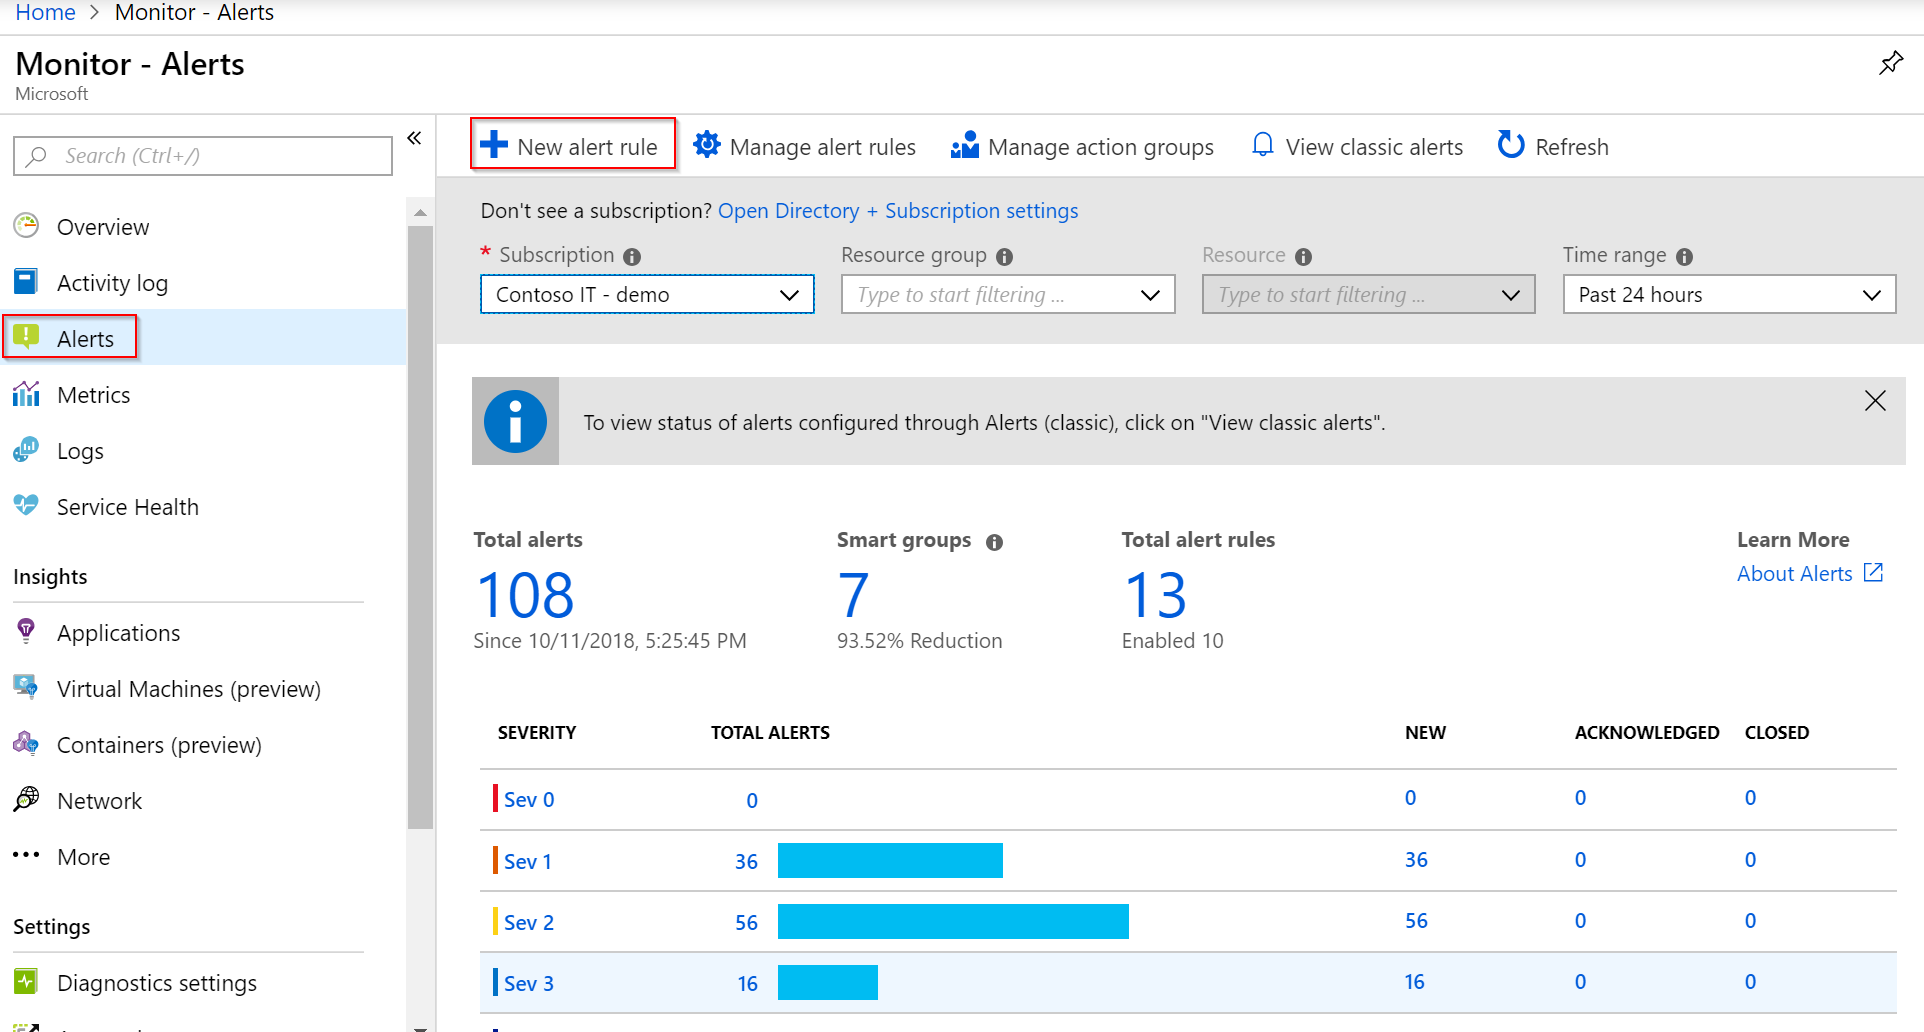Image resolution: width=1924 pixels, height=1032 pixels.
Task: Pin the Monitor Alerts blade to dashboard
Action: 1890,64
